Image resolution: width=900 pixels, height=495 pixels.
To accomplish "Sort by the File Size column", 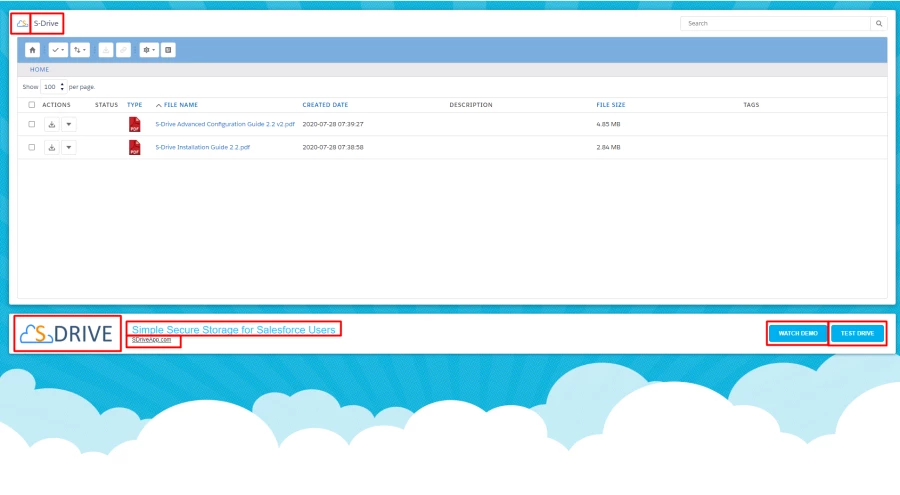I will (x=610, y=104).
